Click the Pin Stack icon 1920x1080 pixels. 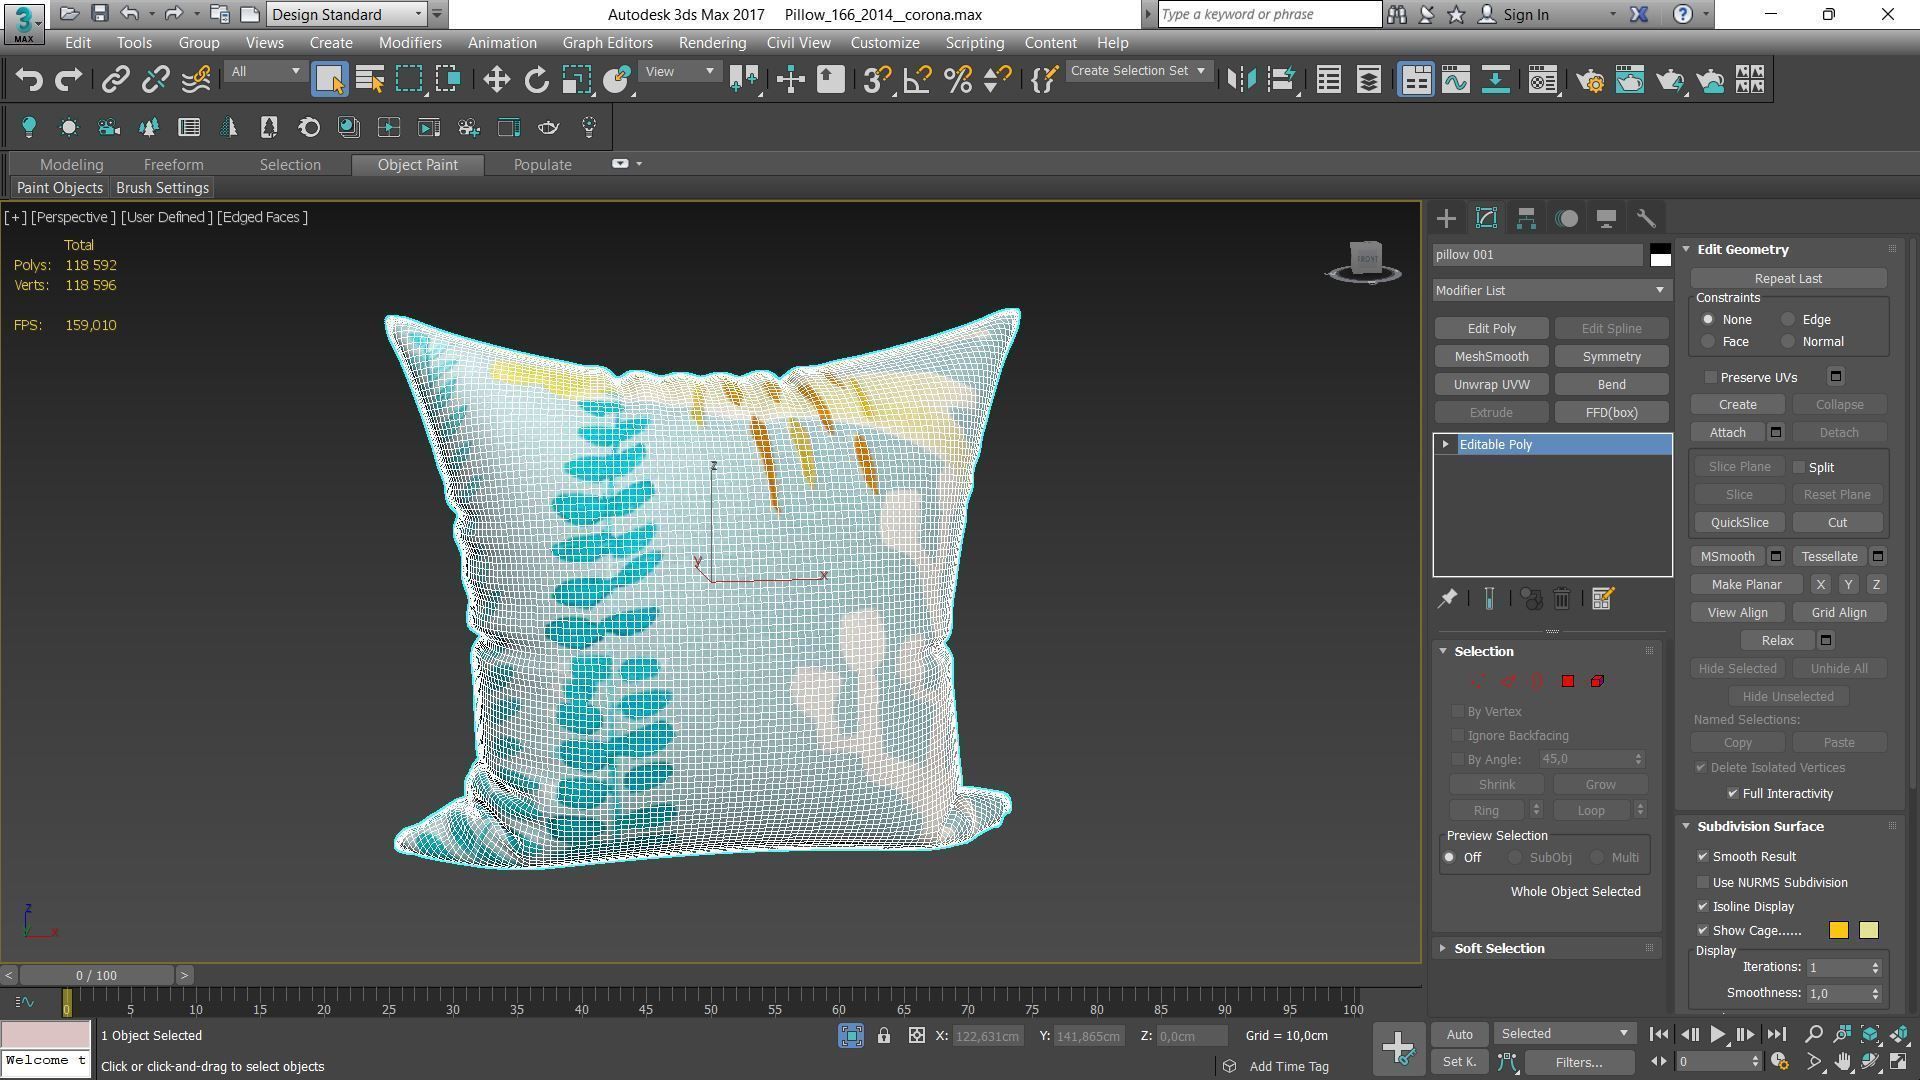pyautogui.click(x=1447, y=599)
